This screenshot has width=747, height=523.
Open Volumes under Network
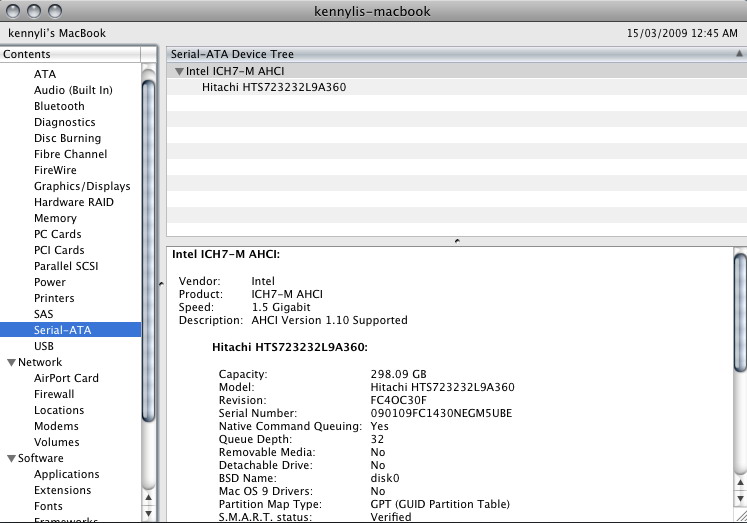click(x=56, y=442)
